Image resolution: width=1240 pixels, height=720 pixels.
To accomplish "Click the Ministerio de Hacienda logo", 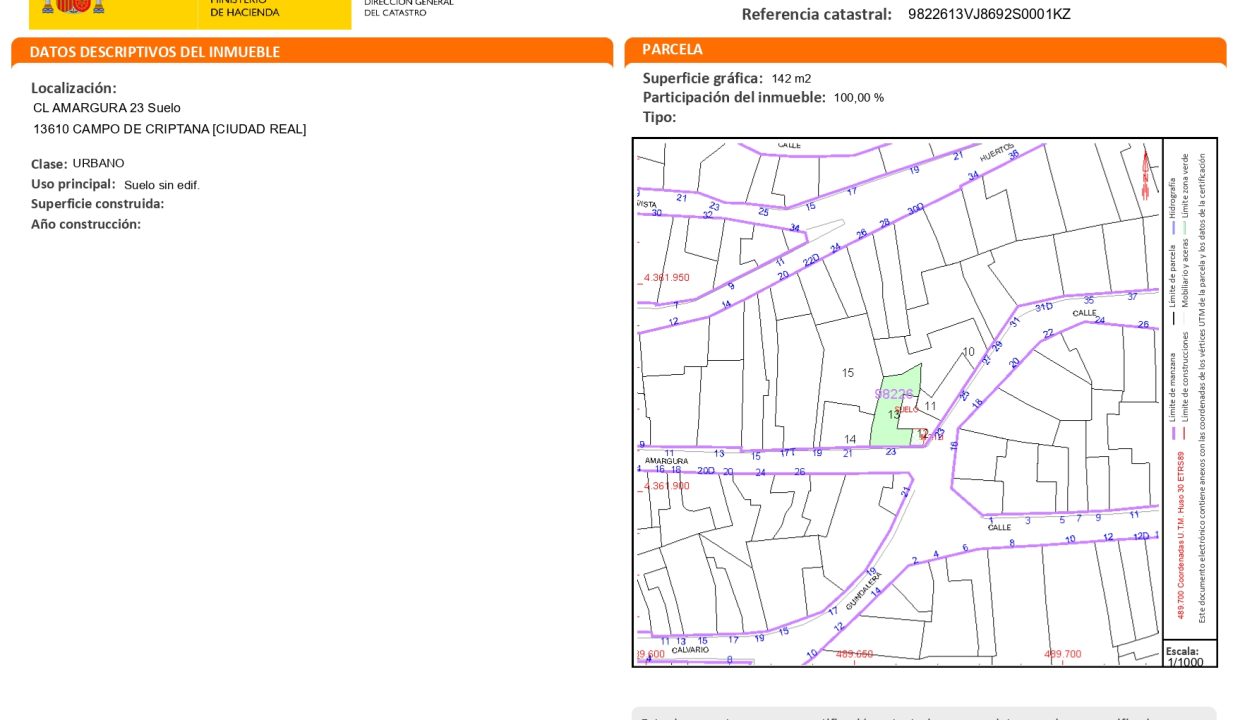I will pyautogui.click(x=245, y=9).
